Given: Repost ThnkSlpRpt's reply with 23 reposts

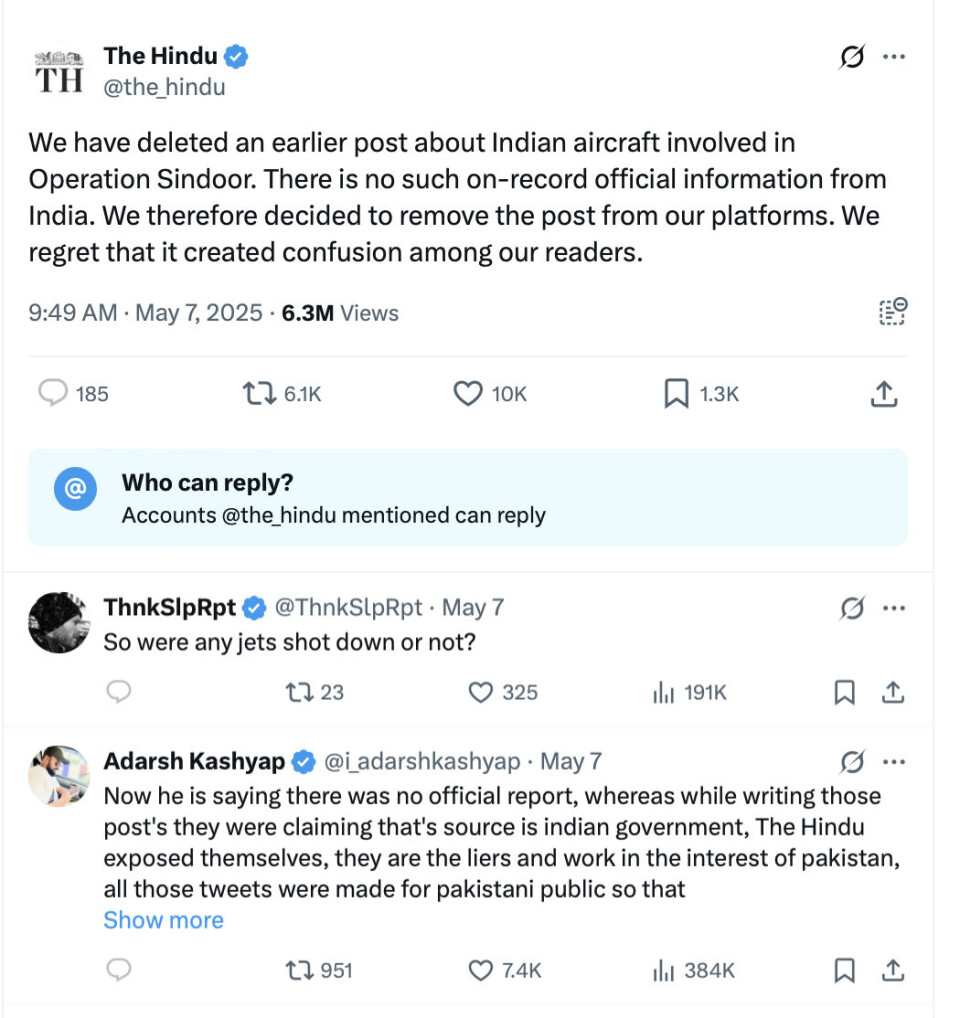Looking at the screenshot, I should 298,692.
